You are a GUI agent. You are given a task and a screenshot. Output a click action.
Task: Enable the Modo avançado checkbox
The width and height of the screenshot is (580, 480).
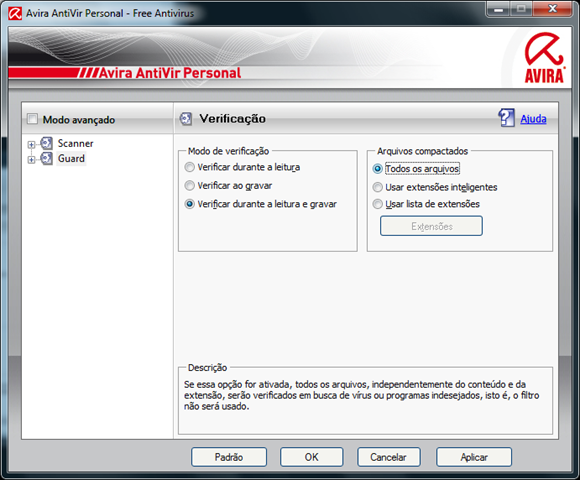point(33,119)
